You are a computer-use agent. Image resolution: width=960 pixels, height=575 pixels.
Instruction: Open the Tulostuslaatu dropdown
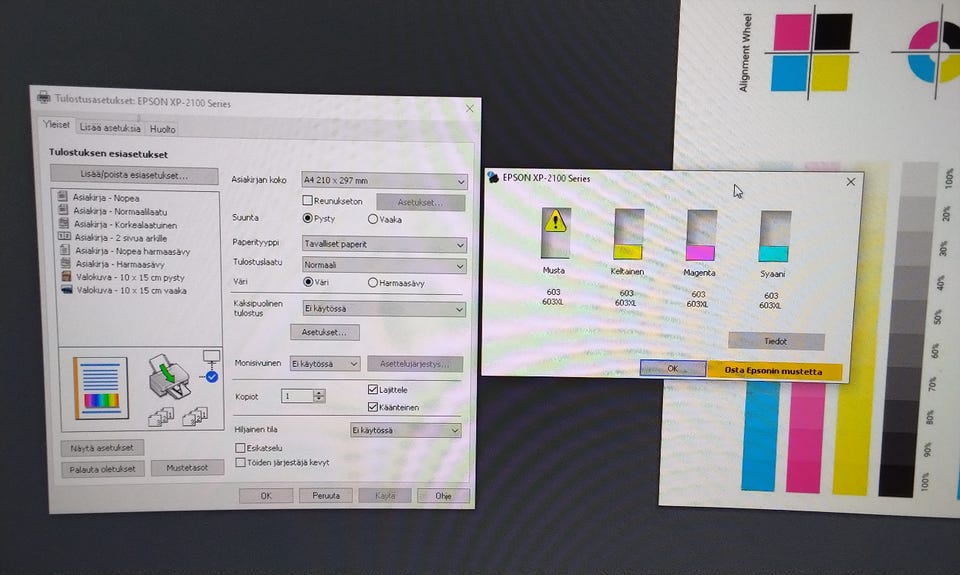pyautogui.click(x=384, y=265)
